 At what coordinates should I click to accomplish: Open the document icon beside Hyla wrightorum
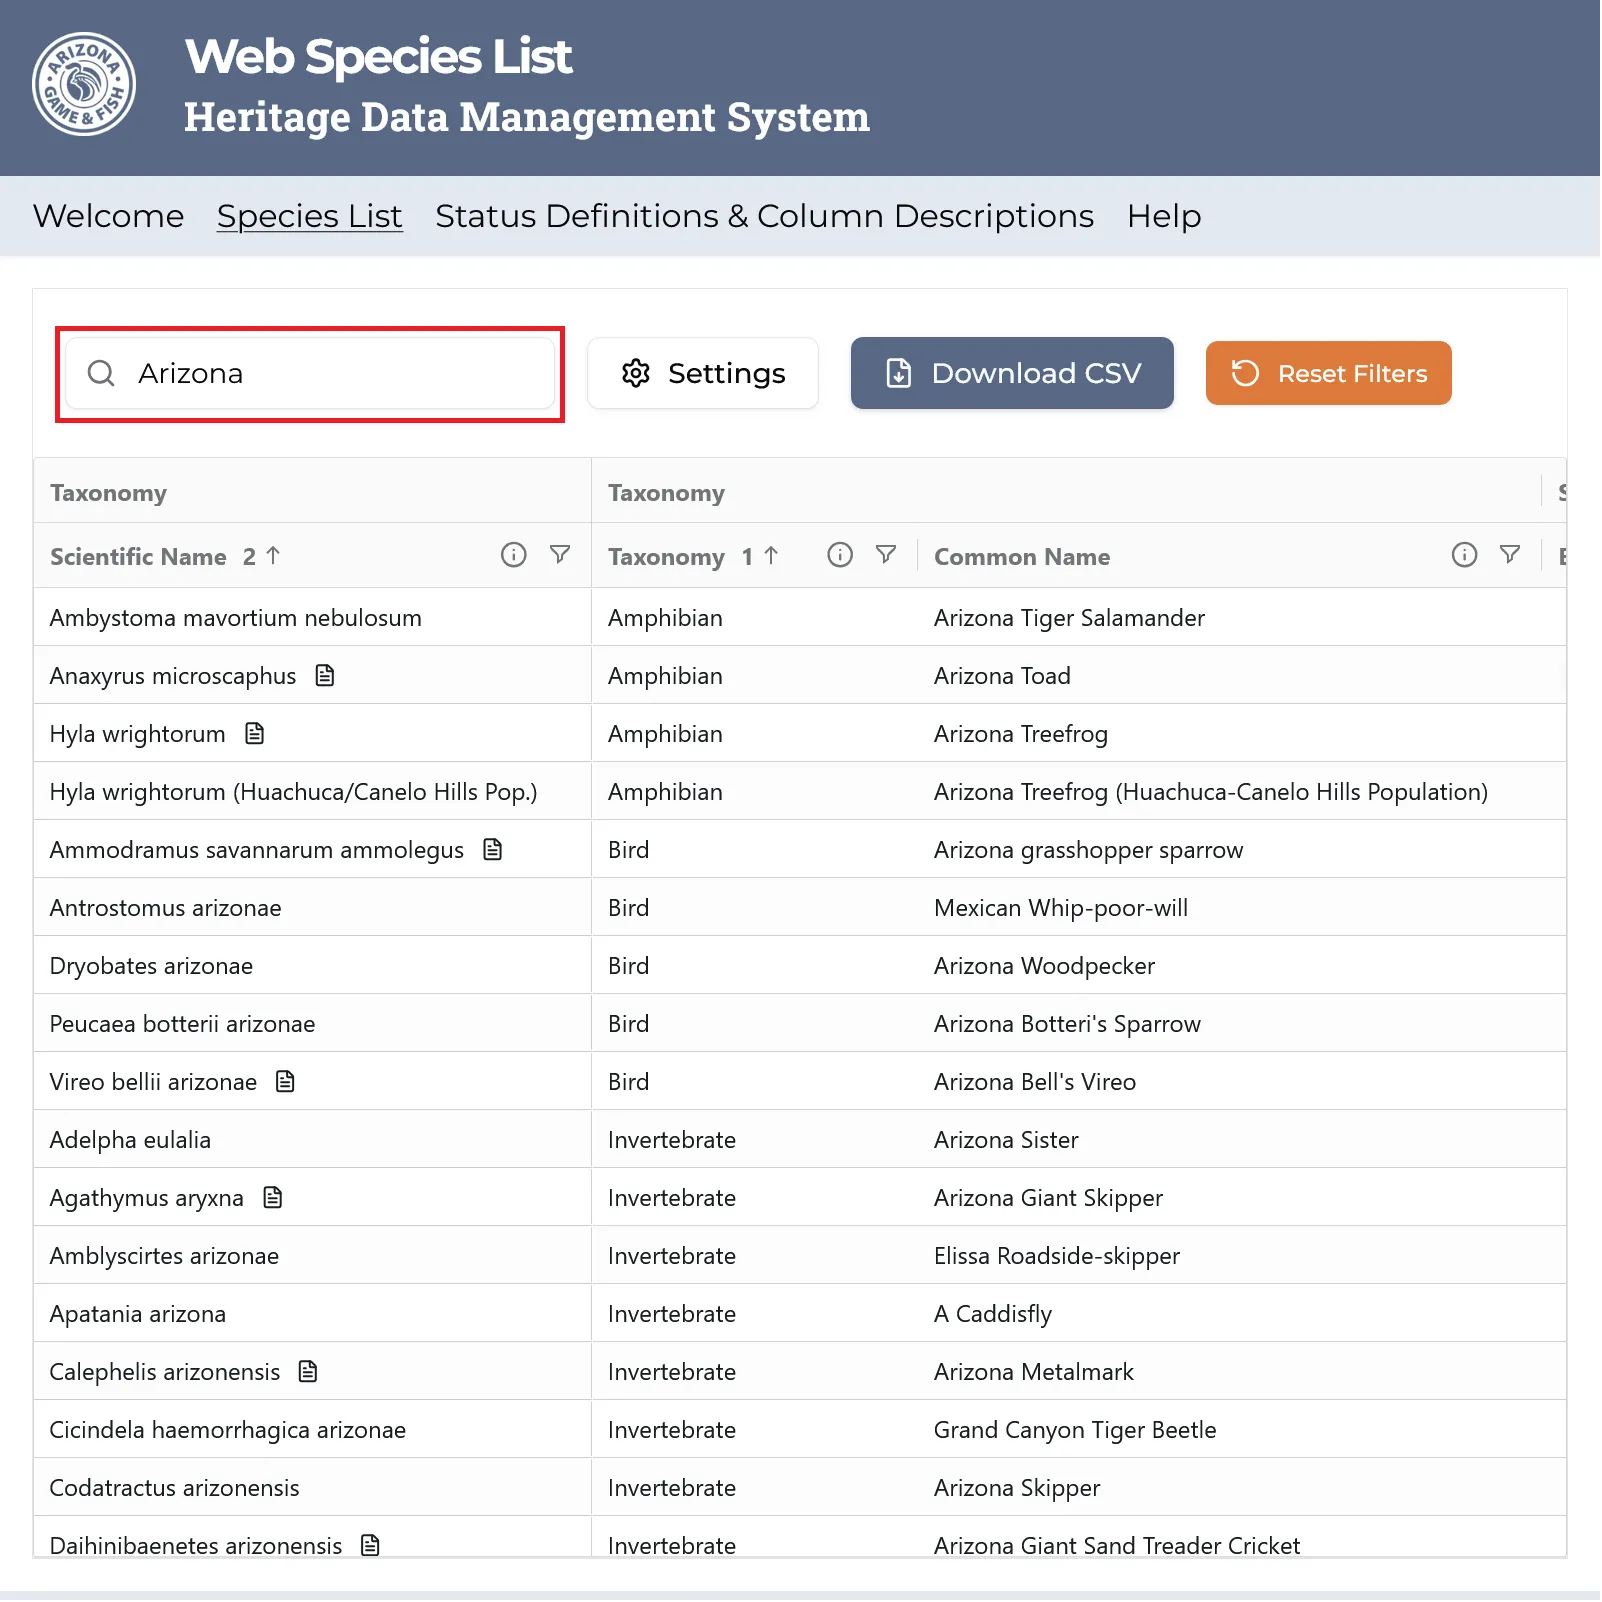point(255,733)
